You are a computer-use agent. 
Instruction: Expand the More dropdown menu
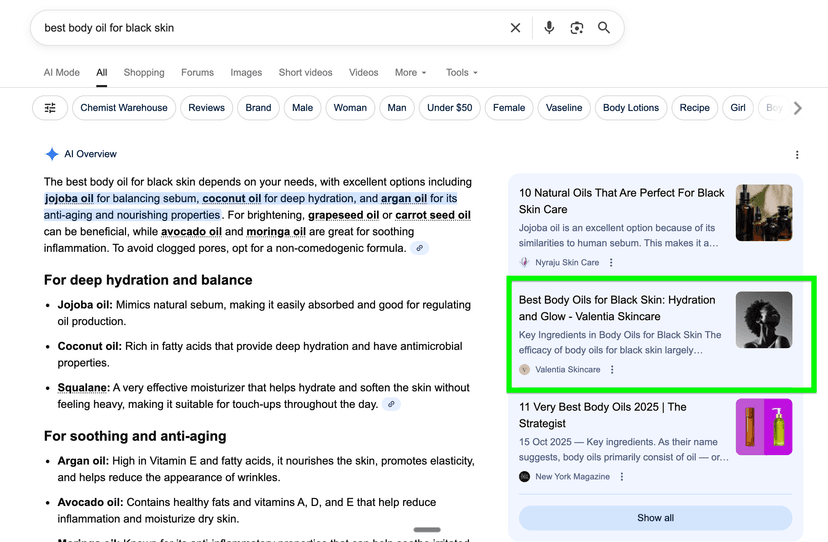410,73
